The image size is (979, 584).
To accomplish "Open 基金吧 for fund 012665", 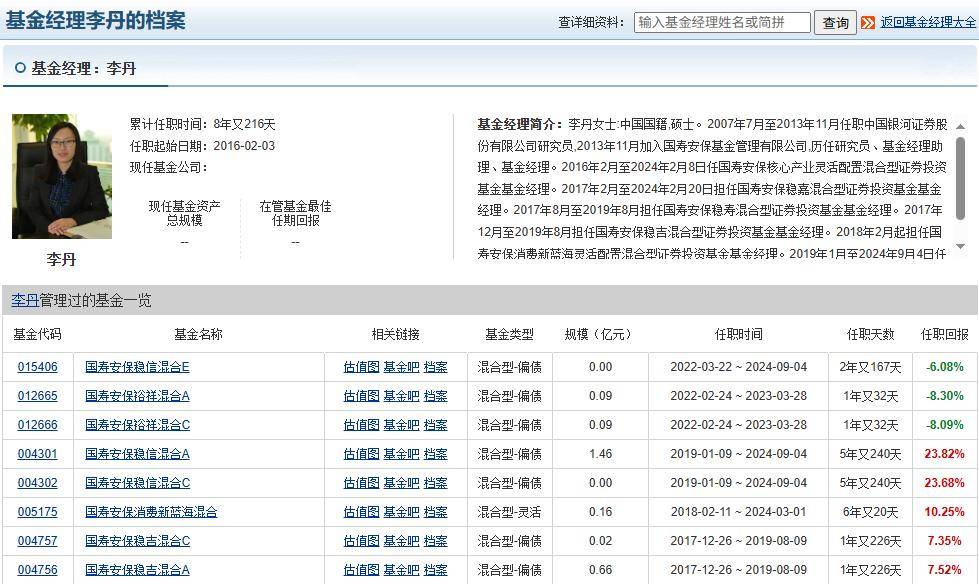I will (x=399, y=397).
